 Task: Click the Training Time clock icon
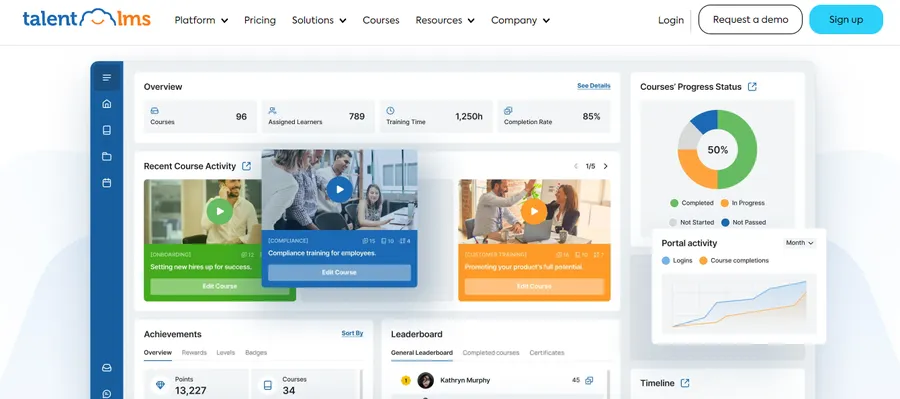click(390, 110)
